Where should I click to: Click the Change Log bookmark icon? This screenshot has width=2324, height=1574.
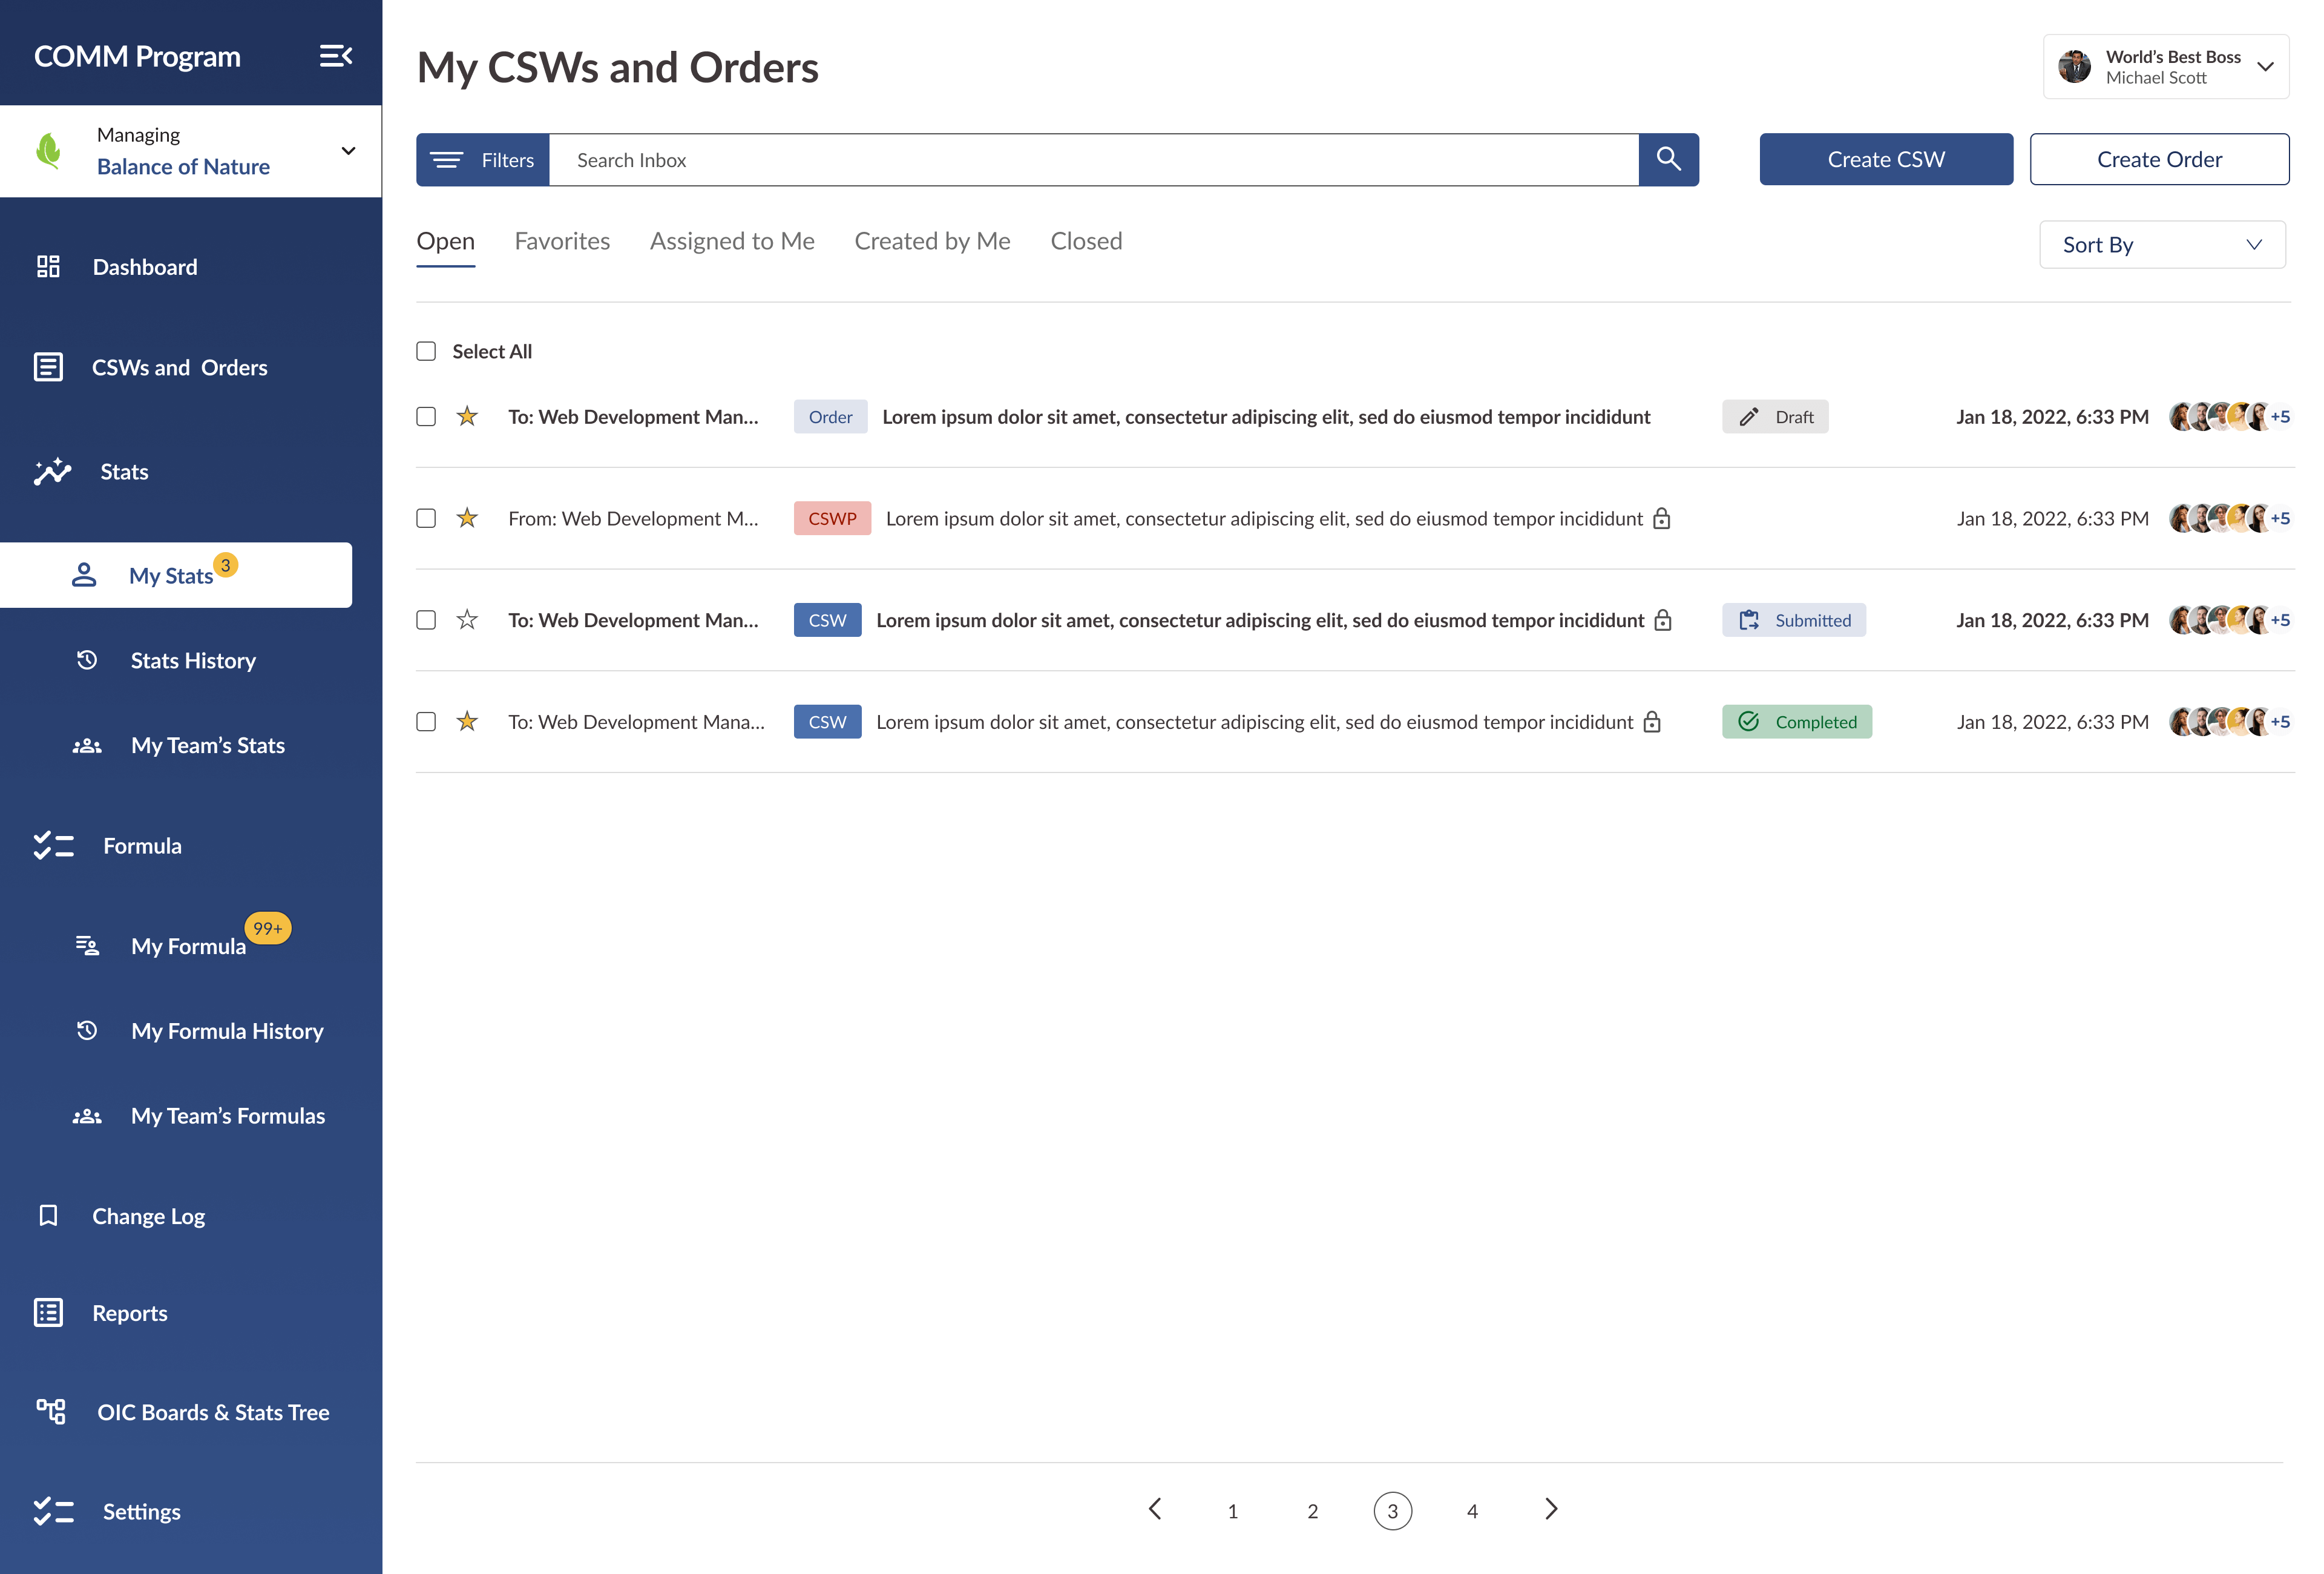point(48,1215)
